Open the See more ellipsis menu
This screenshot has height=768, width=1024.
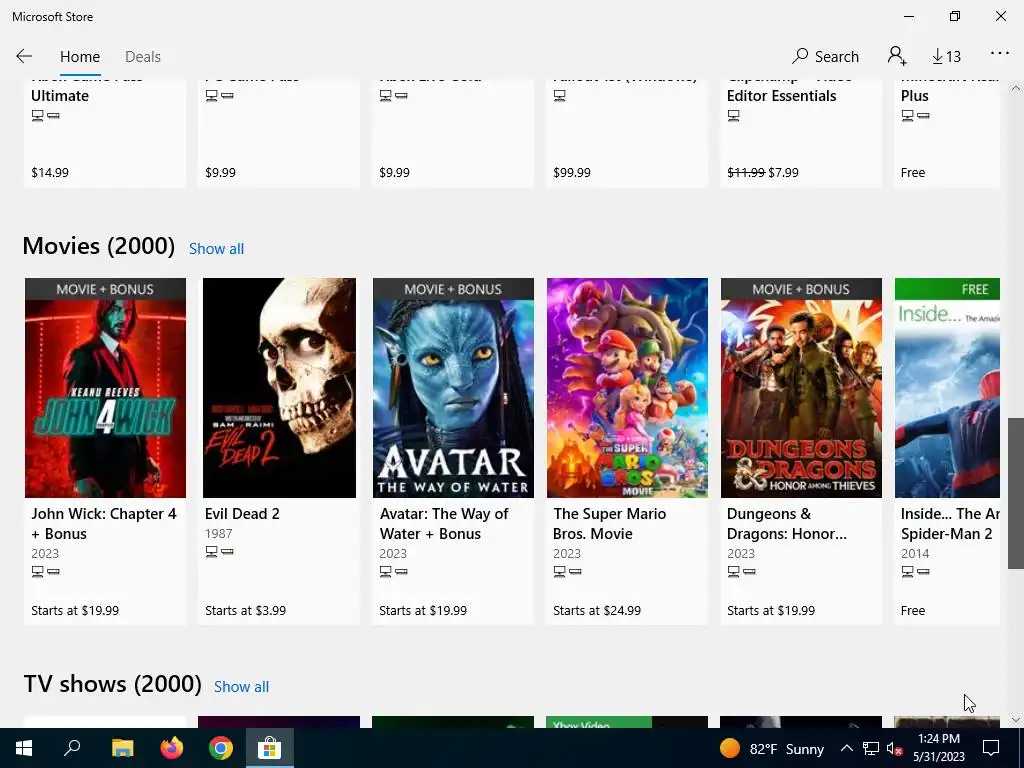(x=1000, y=54)
